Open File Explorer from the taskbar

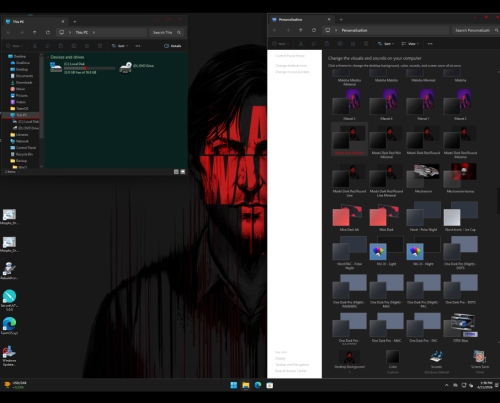pyautogui.click(x=246, y=385)
